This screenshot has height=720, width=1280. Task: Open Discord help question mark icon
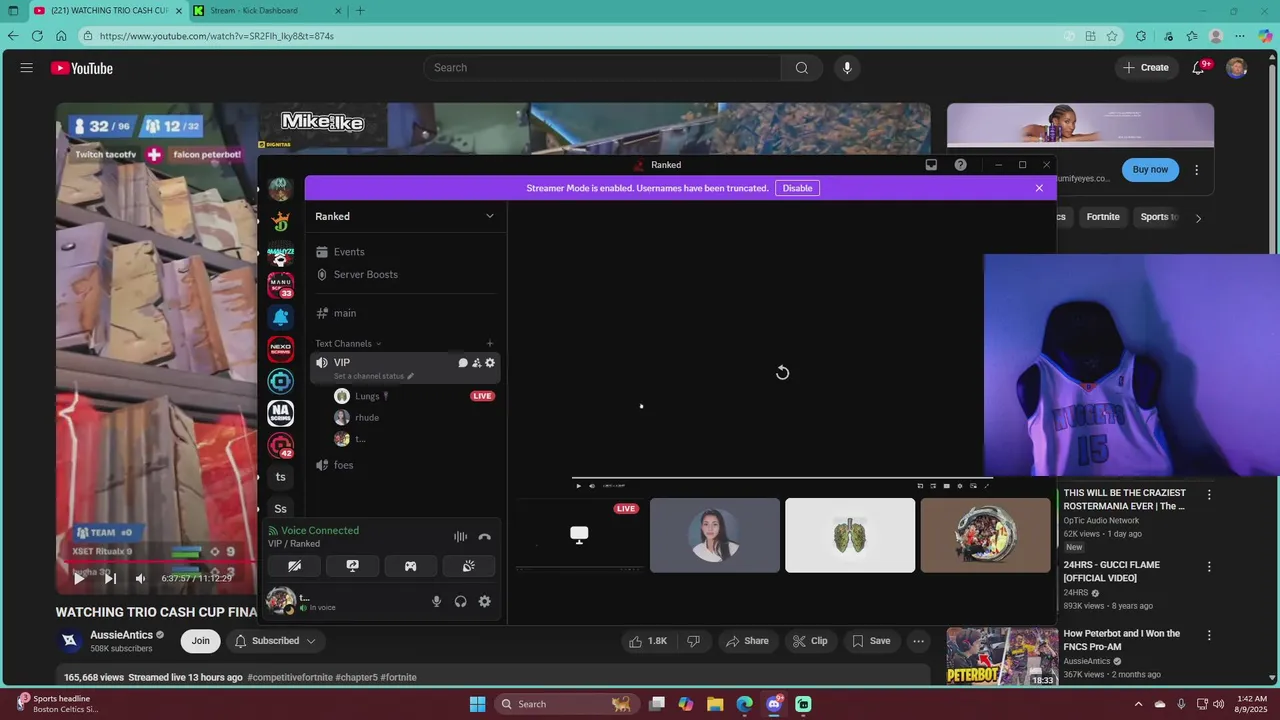coord(960,165)
